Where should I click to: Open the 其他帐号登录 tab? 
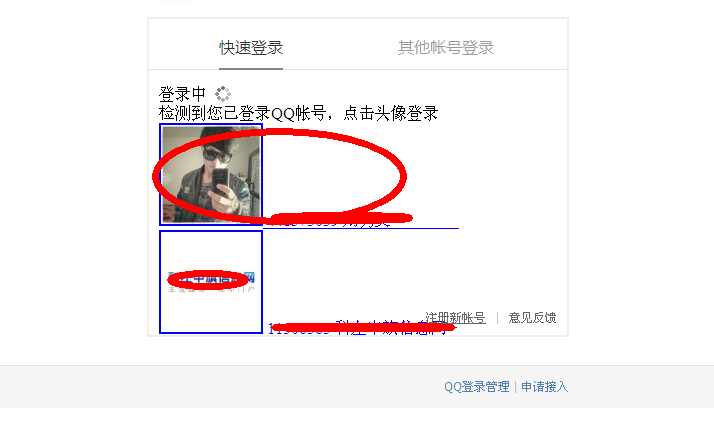point(446,47)
